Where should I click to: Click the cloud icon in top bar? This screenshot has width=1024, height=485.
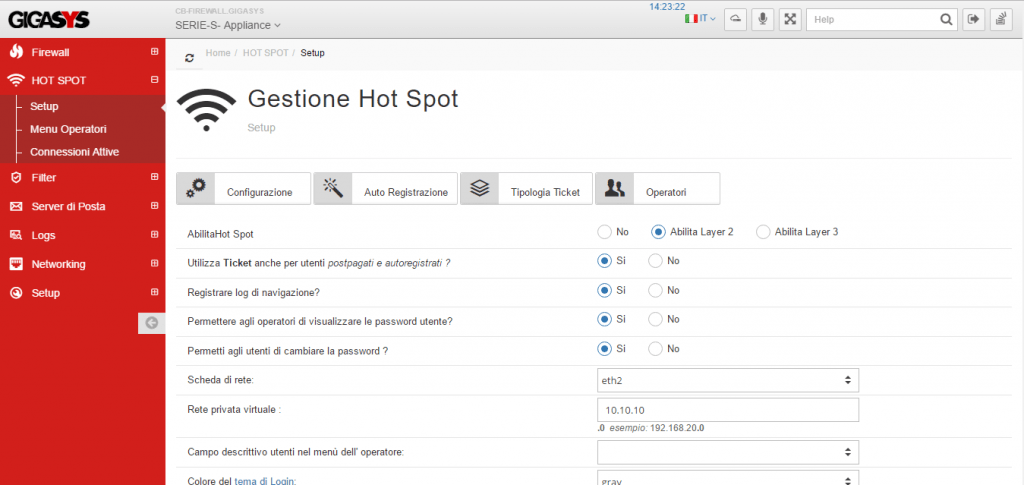(736, 20)
